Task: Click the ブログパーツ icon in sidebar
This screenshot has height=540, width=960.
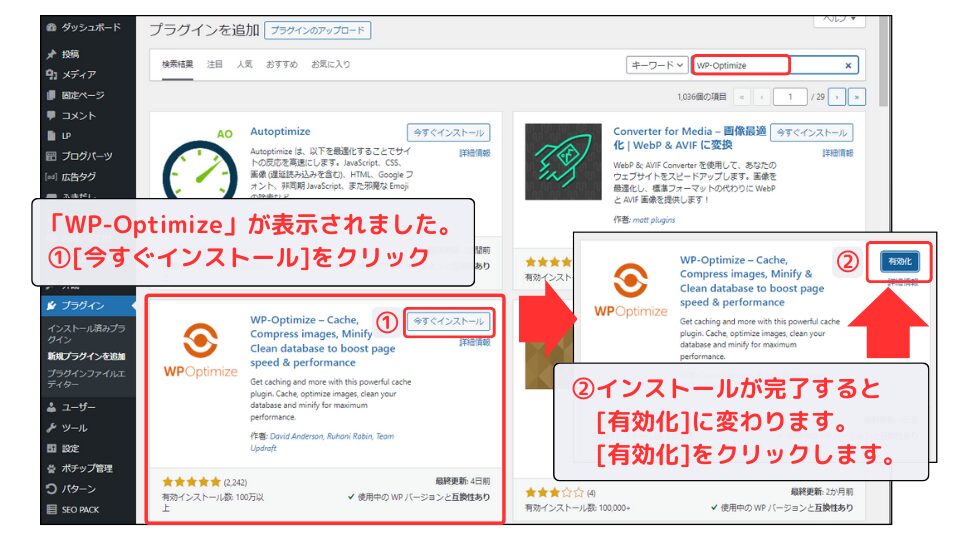Action: (51, 156)
